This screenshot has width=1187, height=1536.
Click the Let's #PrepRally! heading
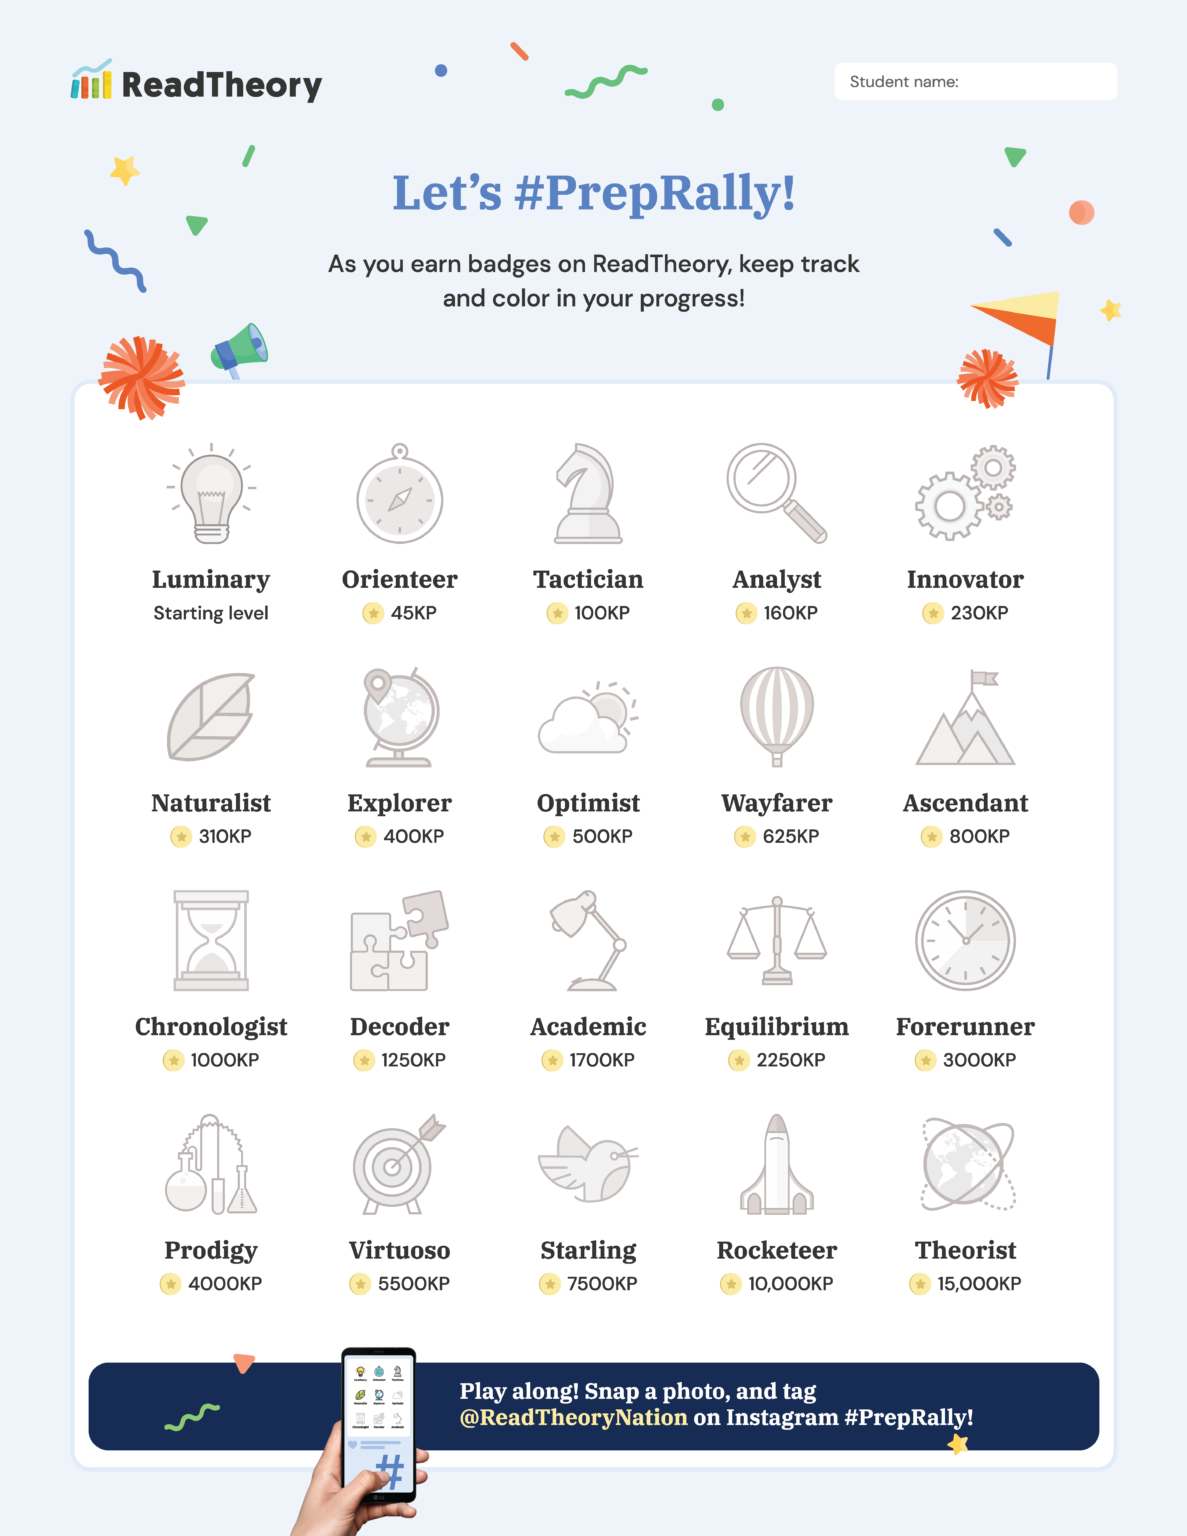point(594,193)
